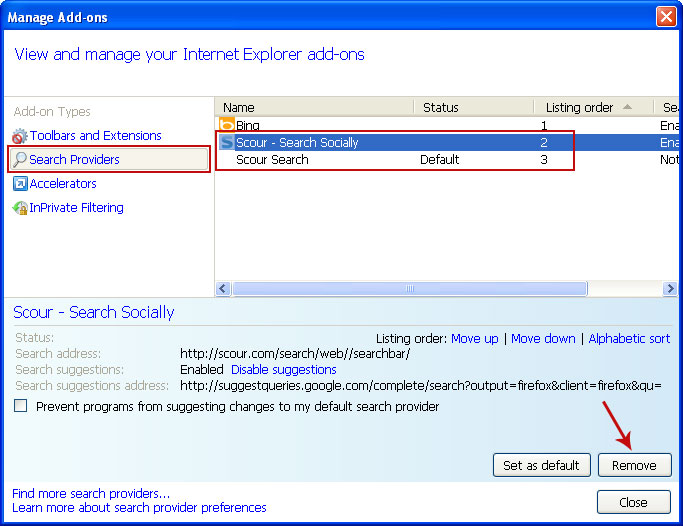Click the Set as default button
Image resolution: width=683 pixels, height=526 pixels.
[541, 465]
